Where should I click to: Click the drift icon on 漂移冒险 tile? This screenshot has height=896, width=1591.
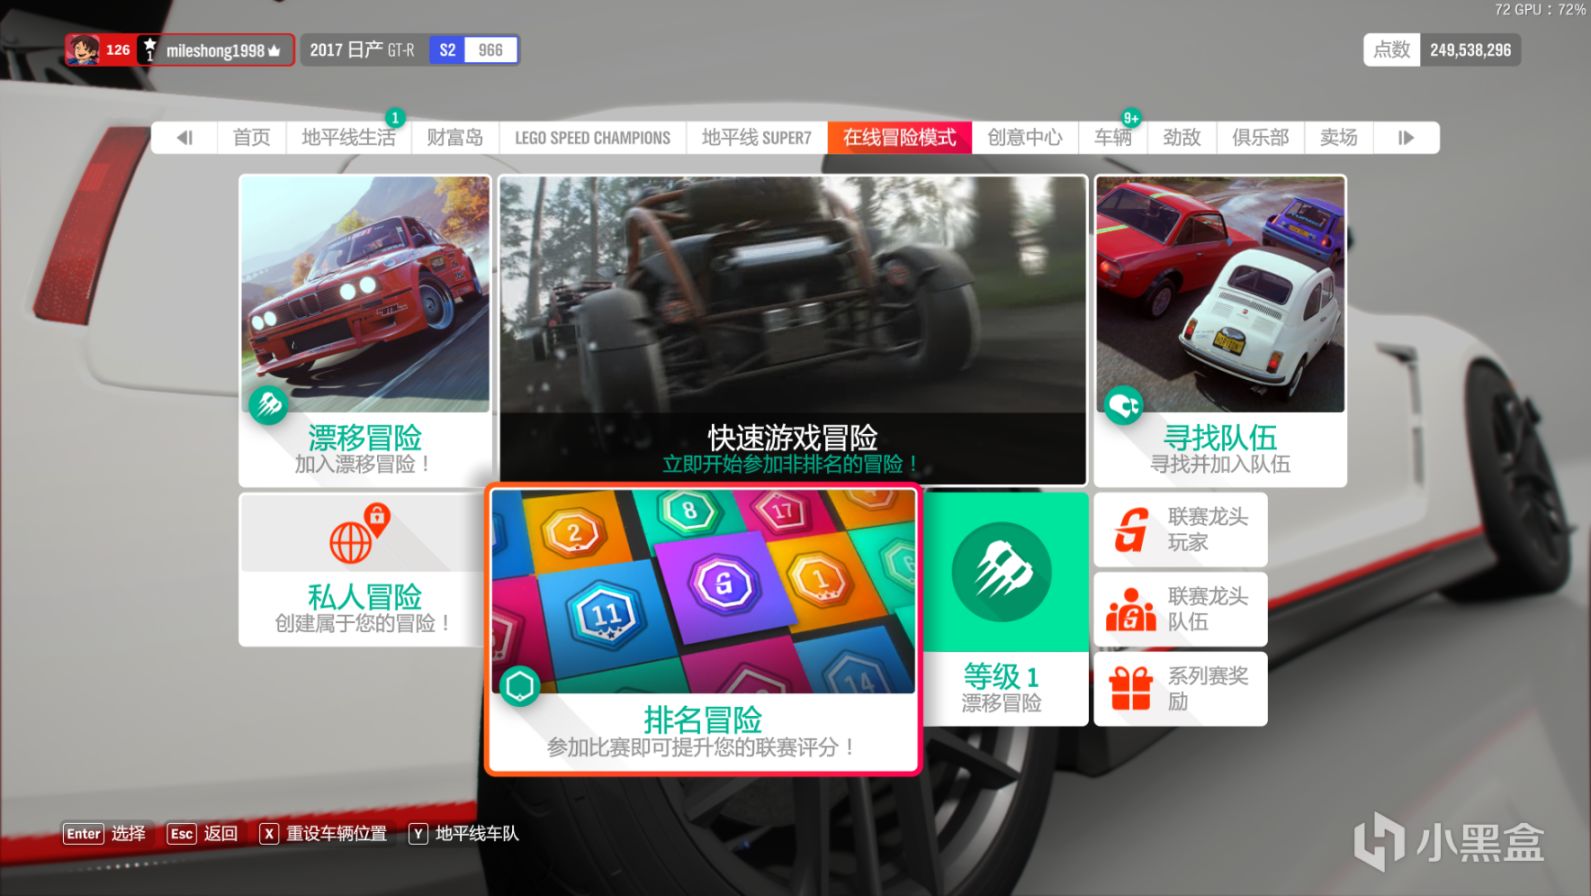pyautogui.click(x=269, y=404)
